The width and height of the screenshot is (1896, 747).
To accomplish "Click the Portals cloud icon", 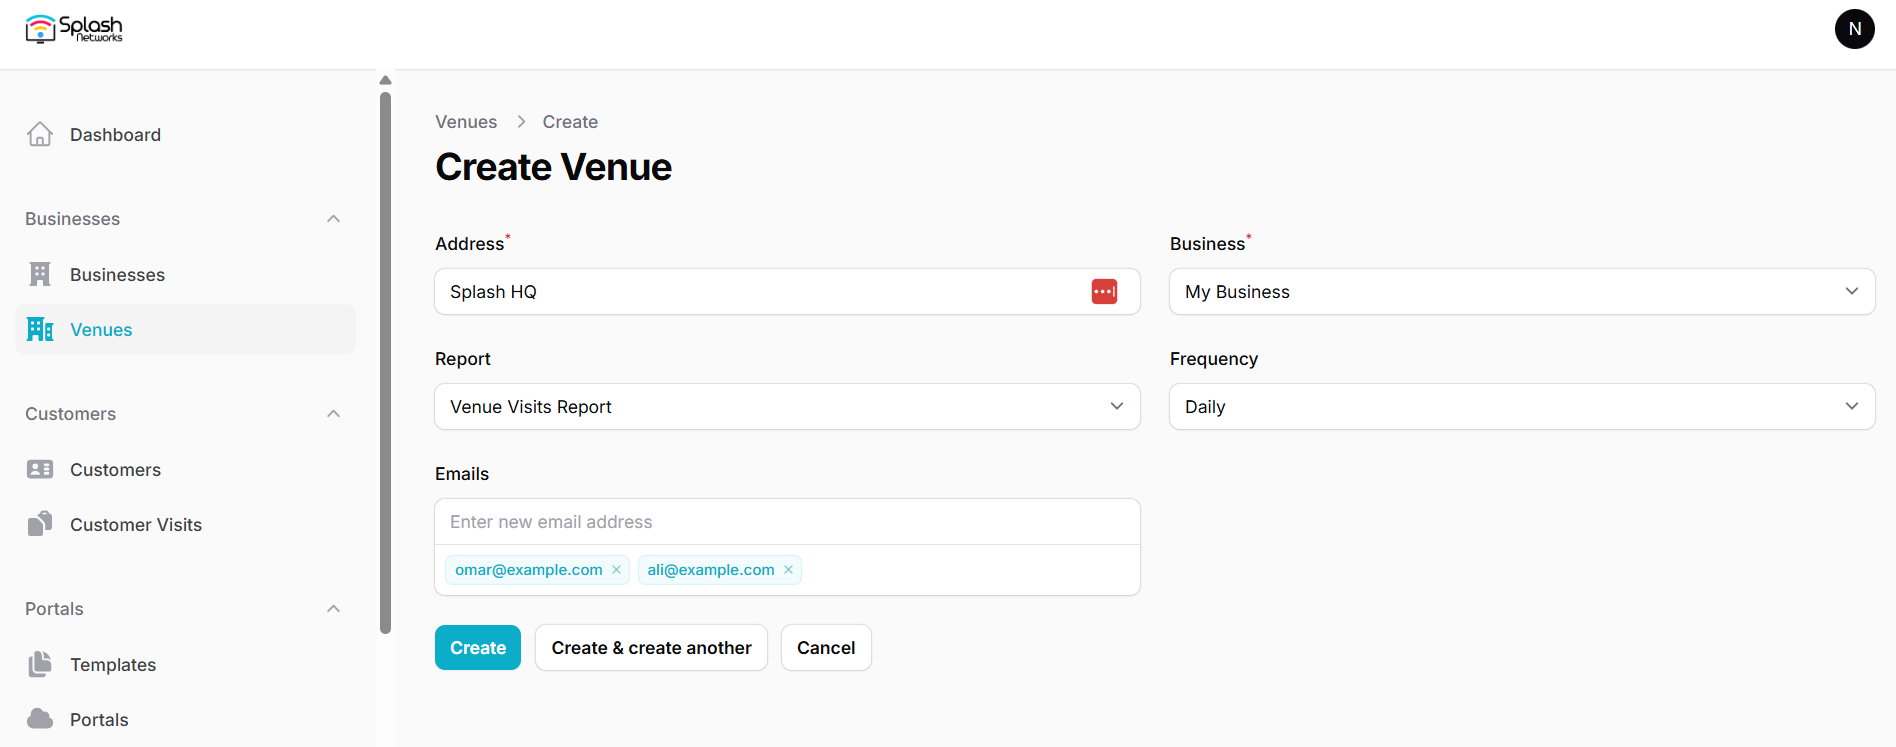I will click(40, 719).
